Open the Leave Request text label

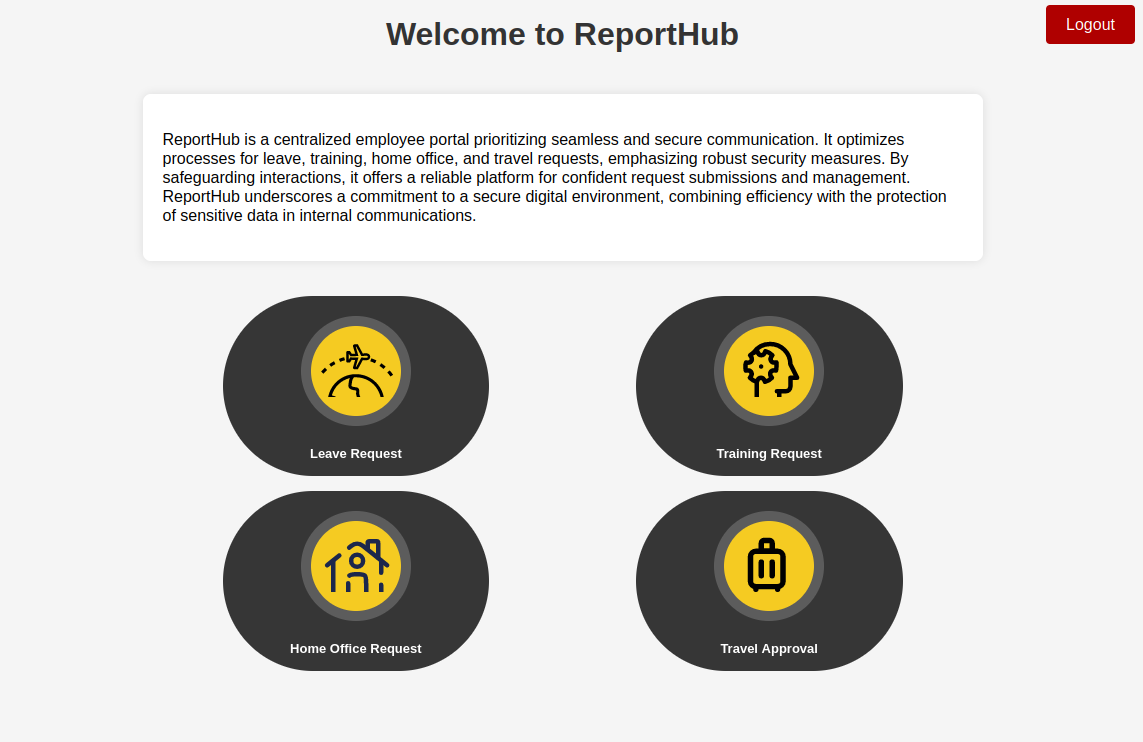(356, 454)
